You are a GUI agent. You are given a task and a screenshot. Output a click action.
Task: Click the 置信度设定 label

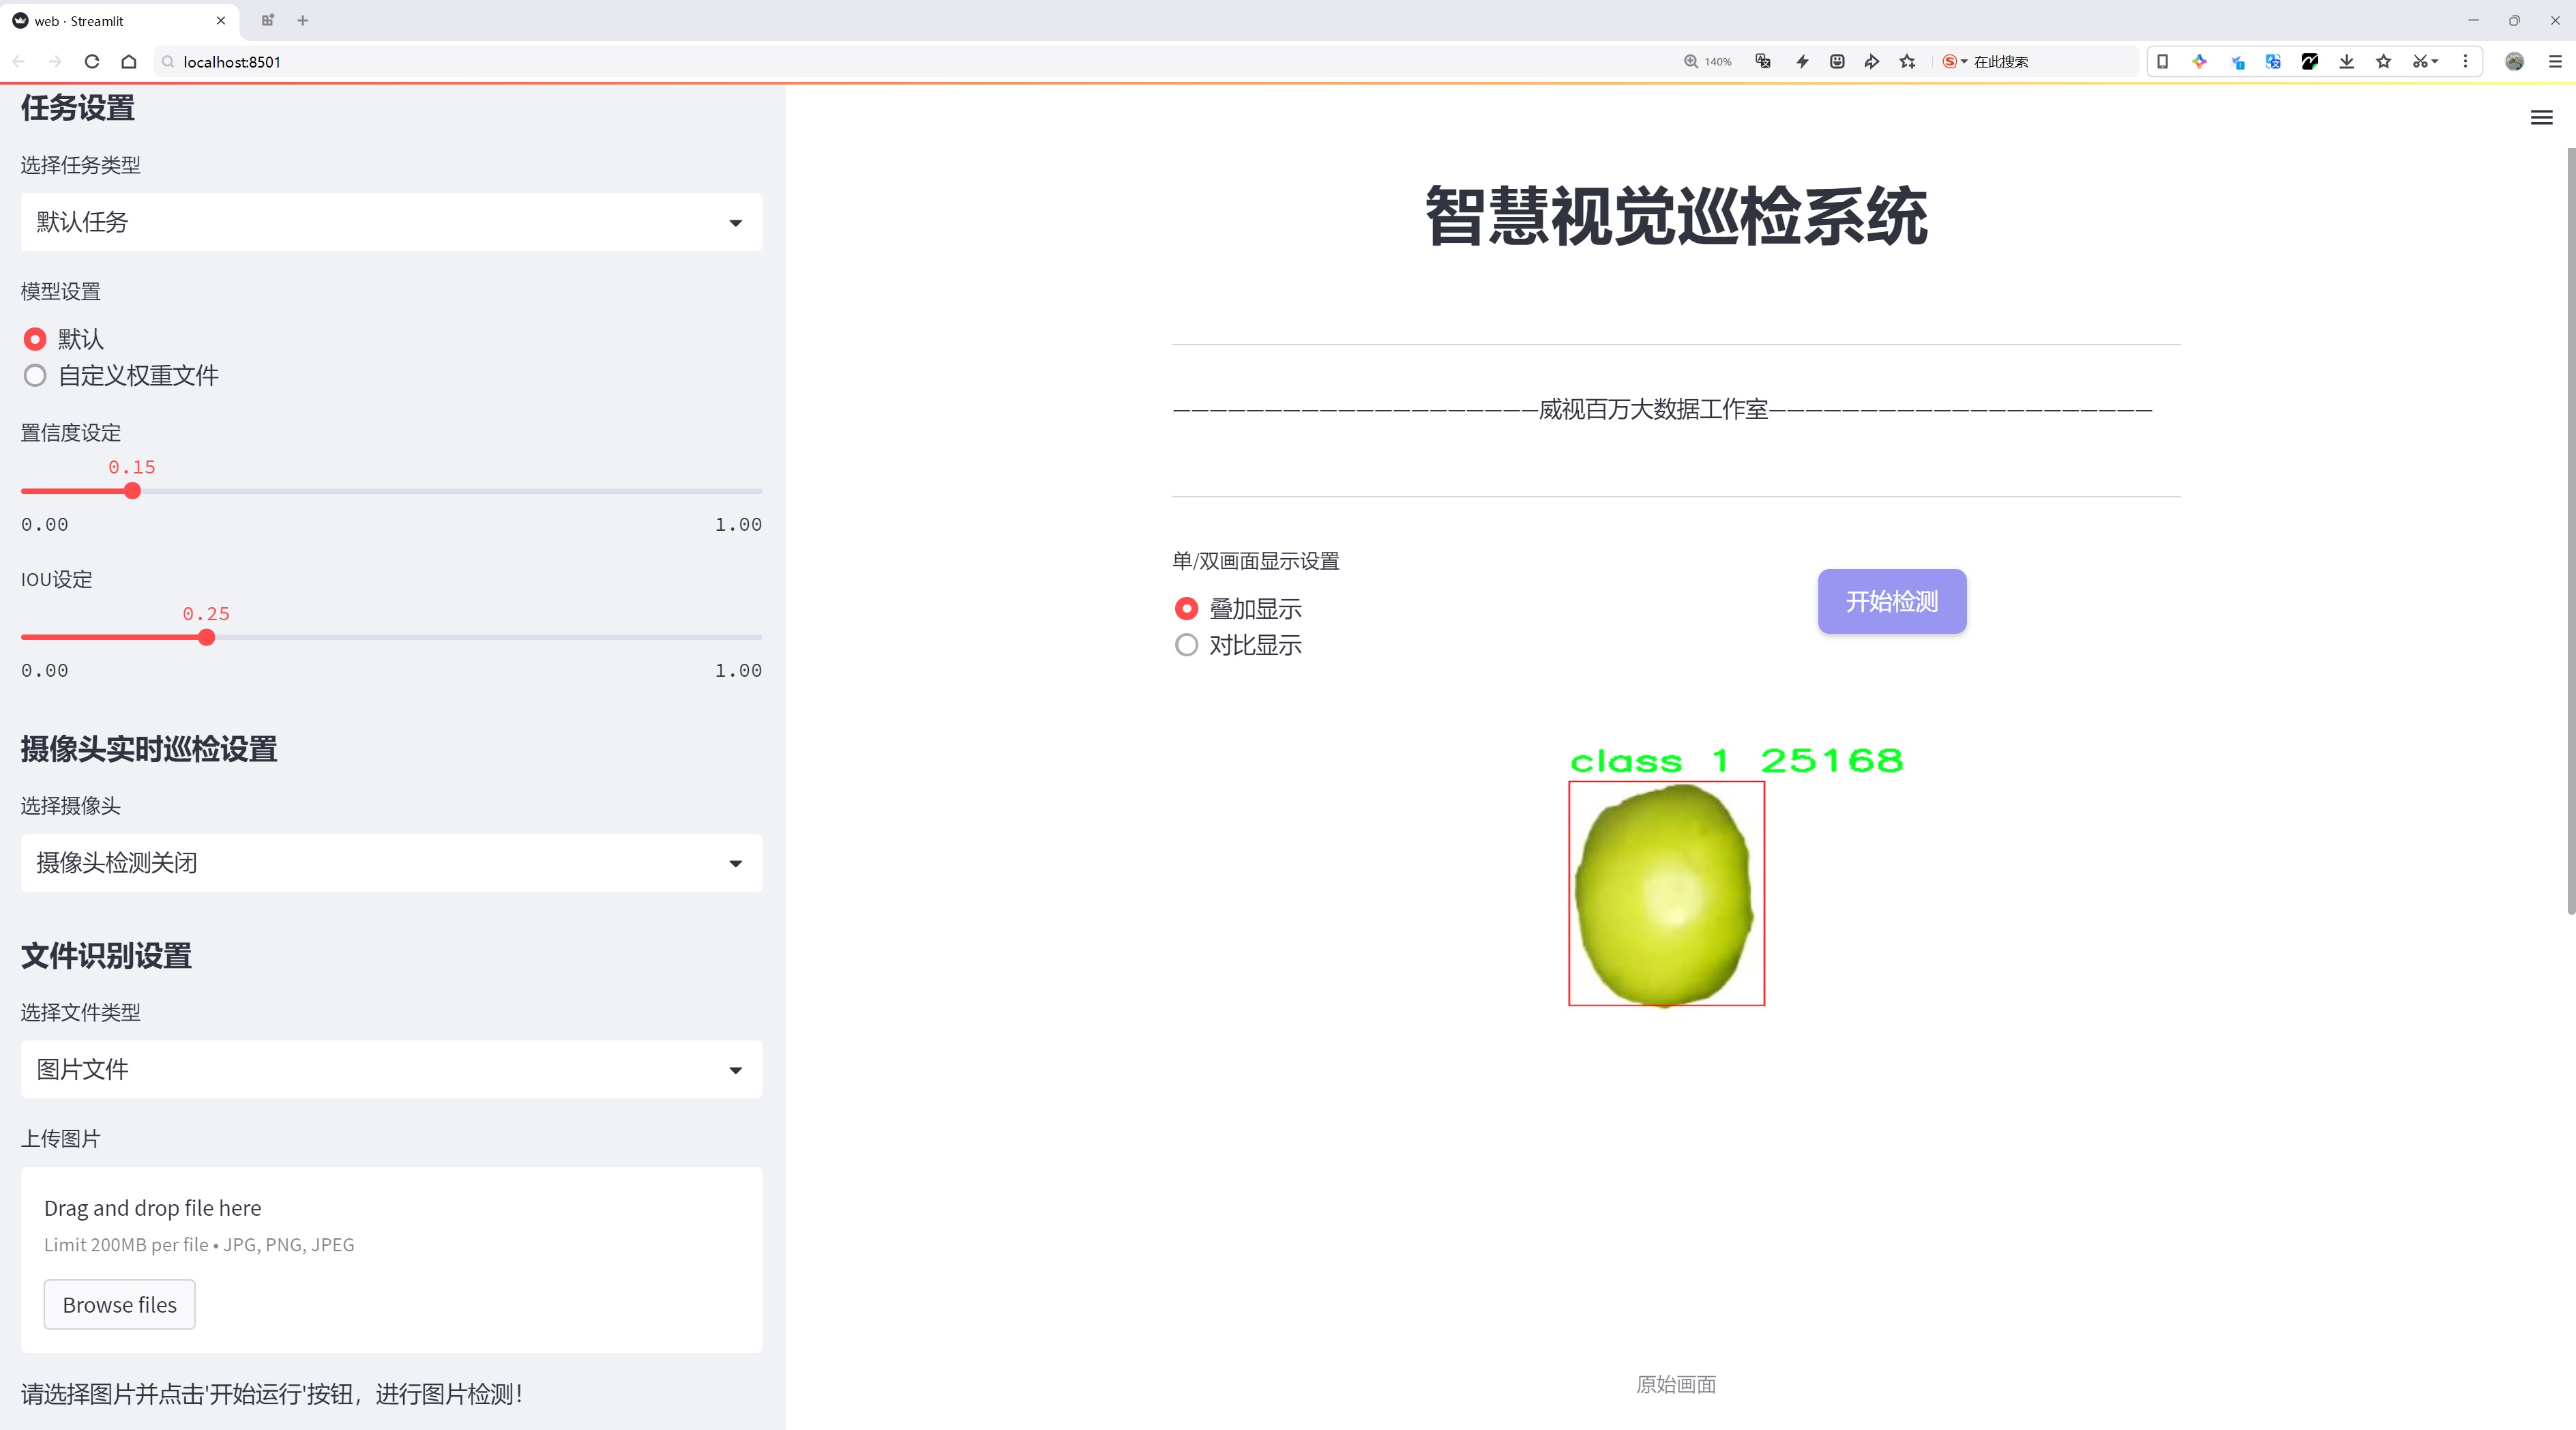click(x=71, y=433)
